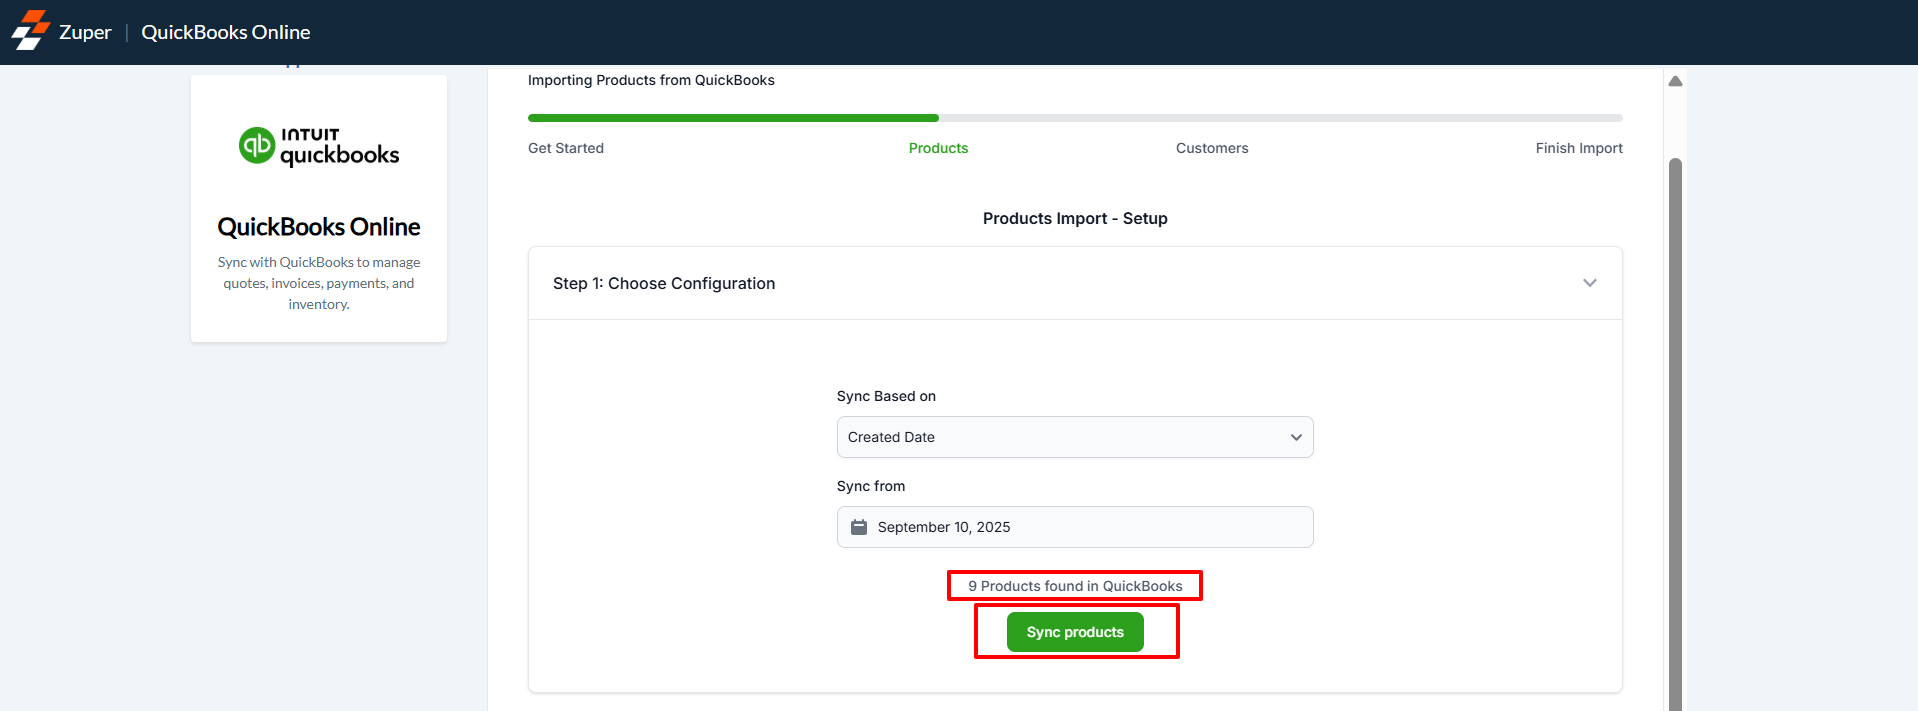
Task: Select the Products step label
Action: [938, 148]
